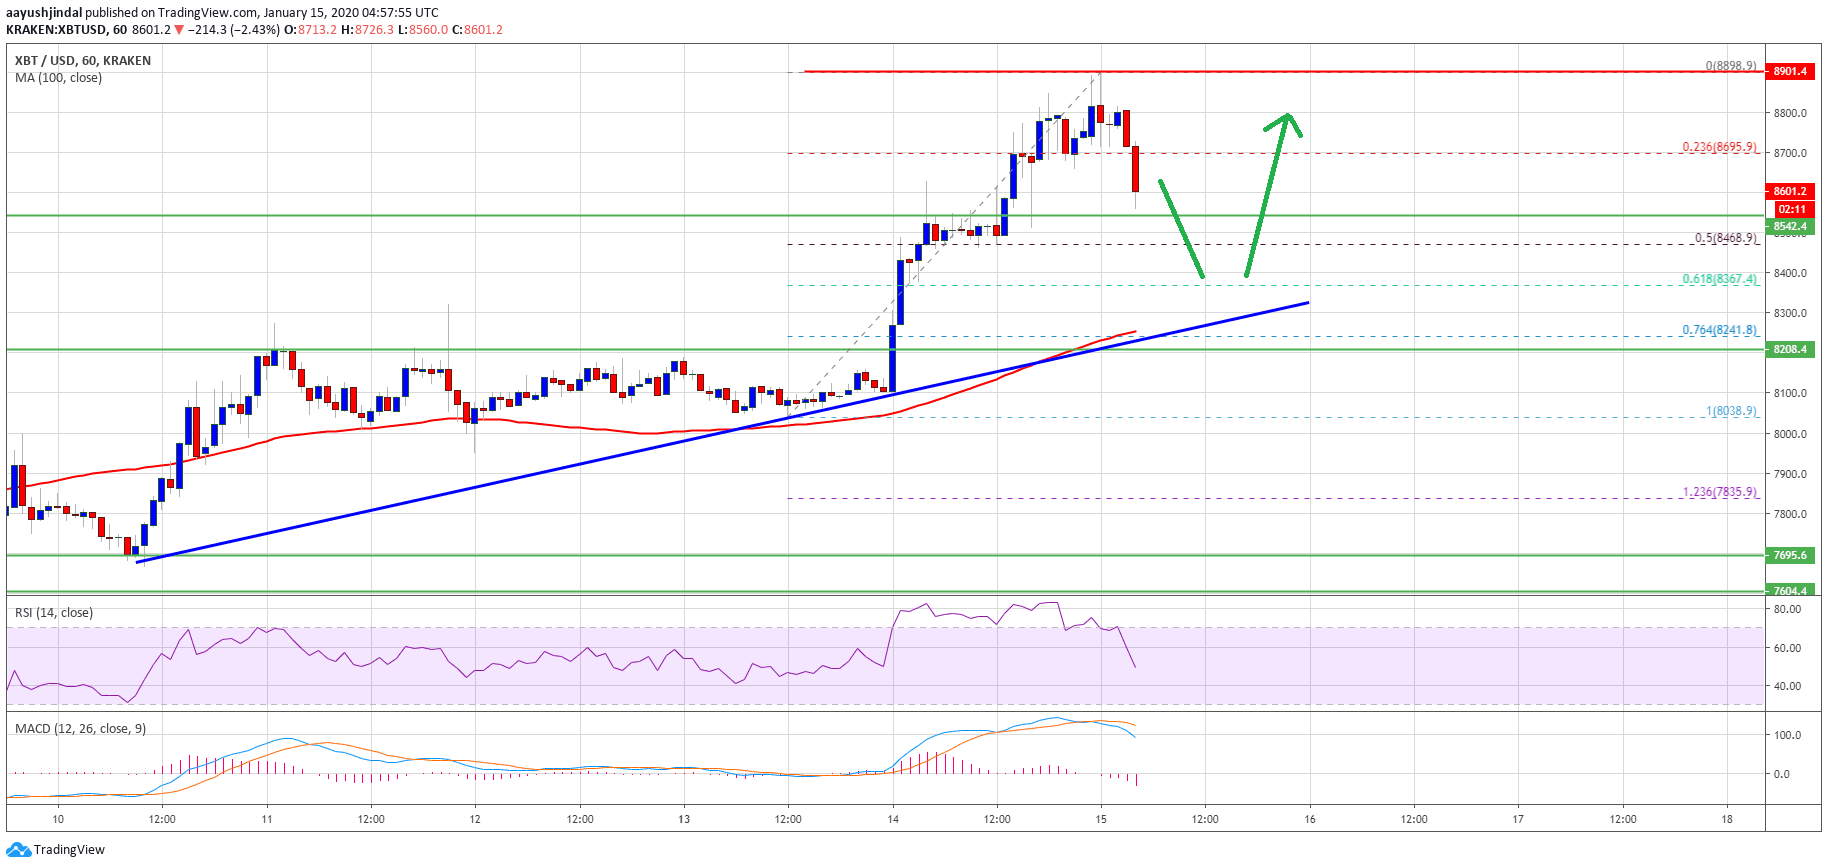Screen dimensions: 1828x868
Task: Click the date 18 on time axis
Action: (1727, 819)
